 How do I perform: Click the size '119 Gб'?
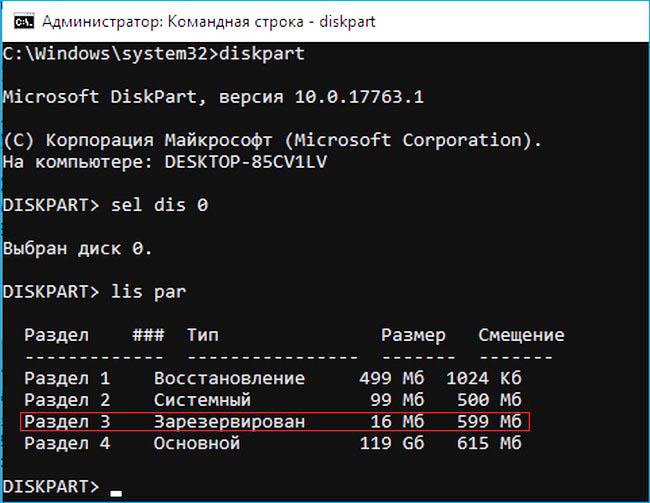pos(392,443)
